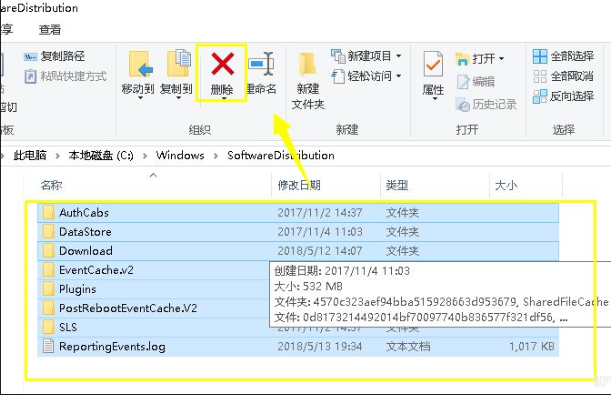Click 本地磁盘 (C:) in the address bar
Viewport: 611px width, 395px height.
[x=101, y=155]
